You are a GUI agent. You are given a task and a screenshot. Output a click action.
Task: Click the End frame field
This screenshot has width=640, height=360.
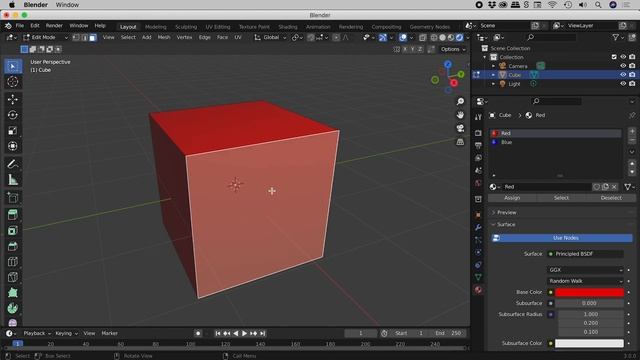448,333
